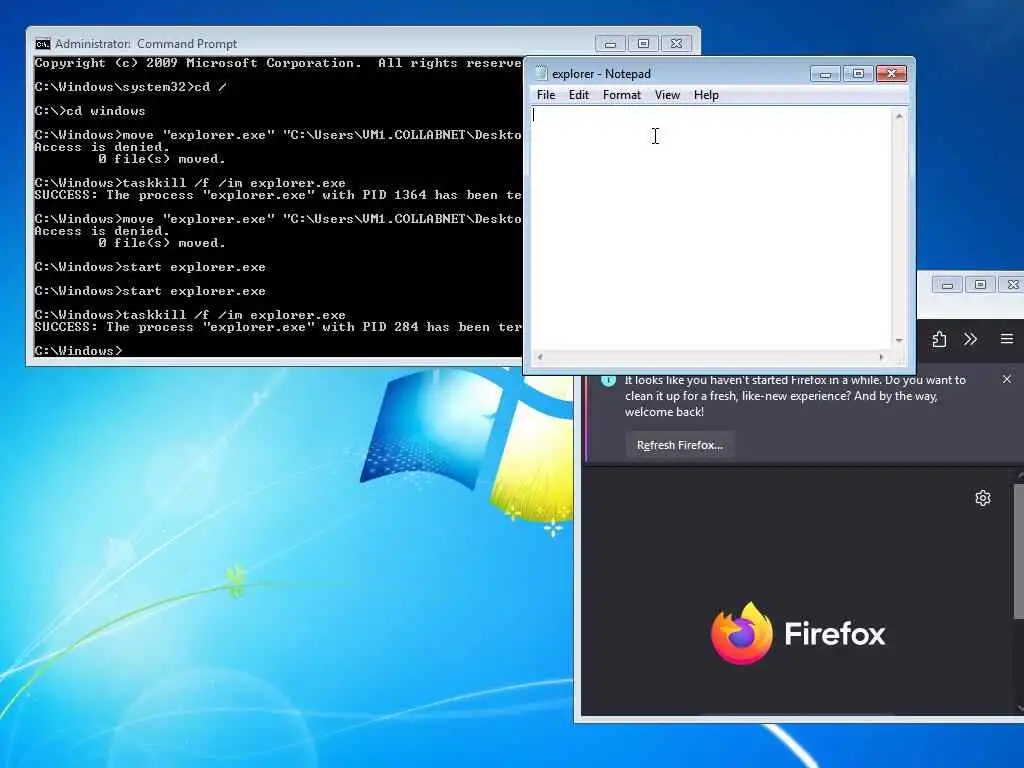Screen dimensions: 1024x768
Task: Open the Help menu in Notepad
Action: coord(706,95)
